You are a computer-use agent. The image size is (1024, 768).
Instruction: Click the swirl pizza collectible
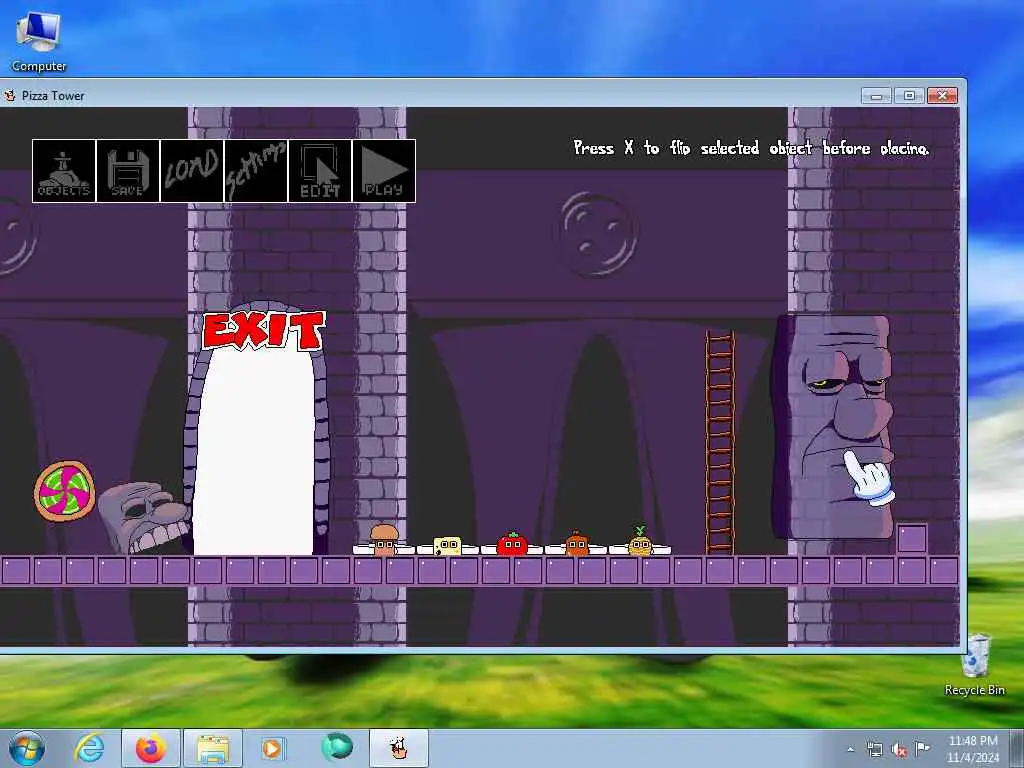click(x=65, y=491)
